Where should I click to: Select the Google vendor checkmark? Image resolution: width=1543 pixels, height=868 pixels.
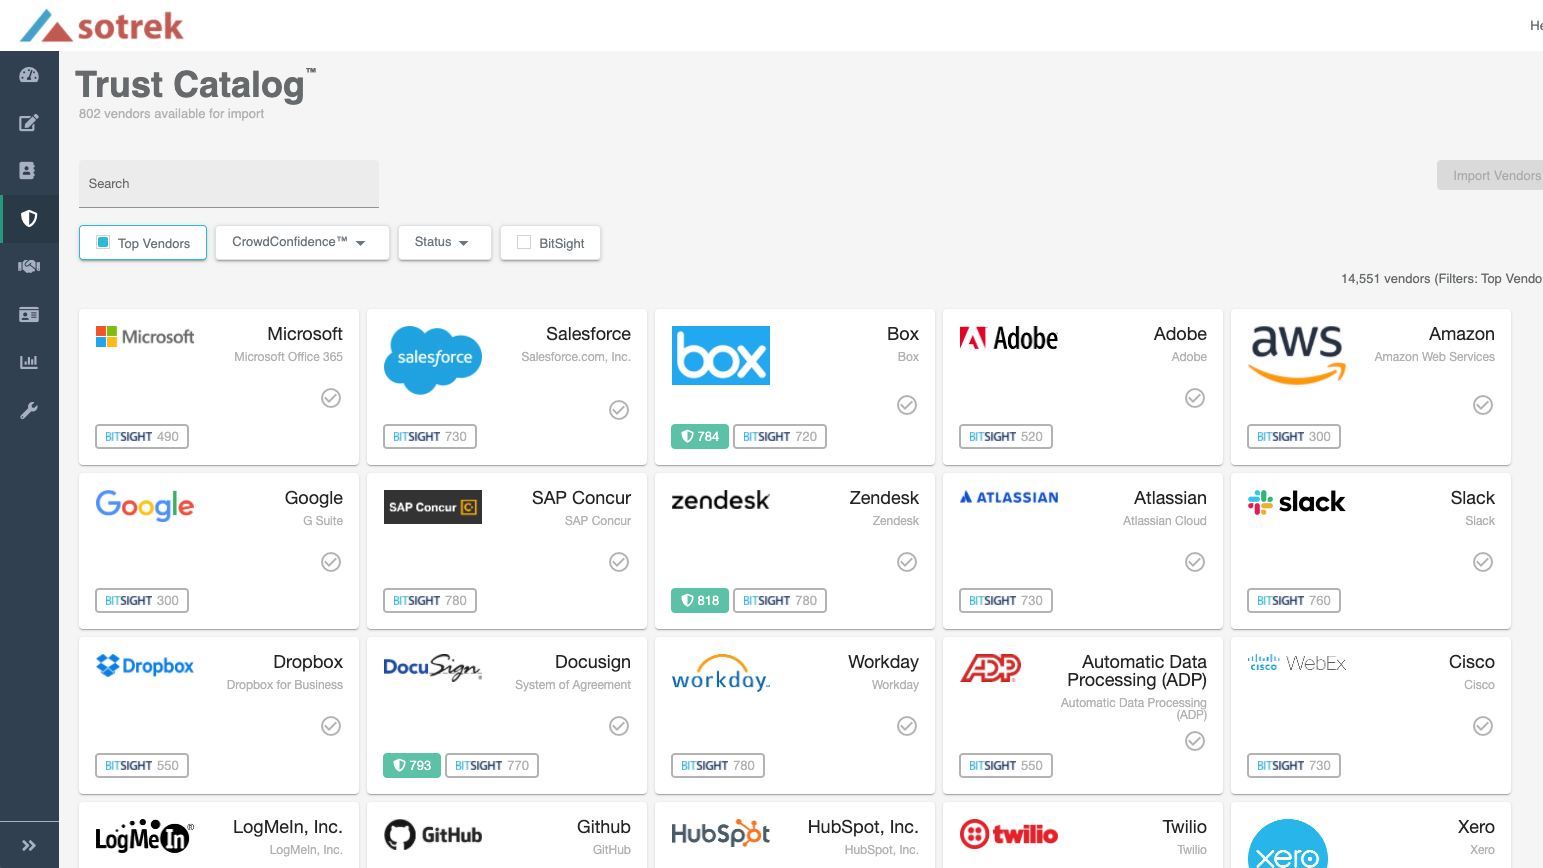point(331,562)
